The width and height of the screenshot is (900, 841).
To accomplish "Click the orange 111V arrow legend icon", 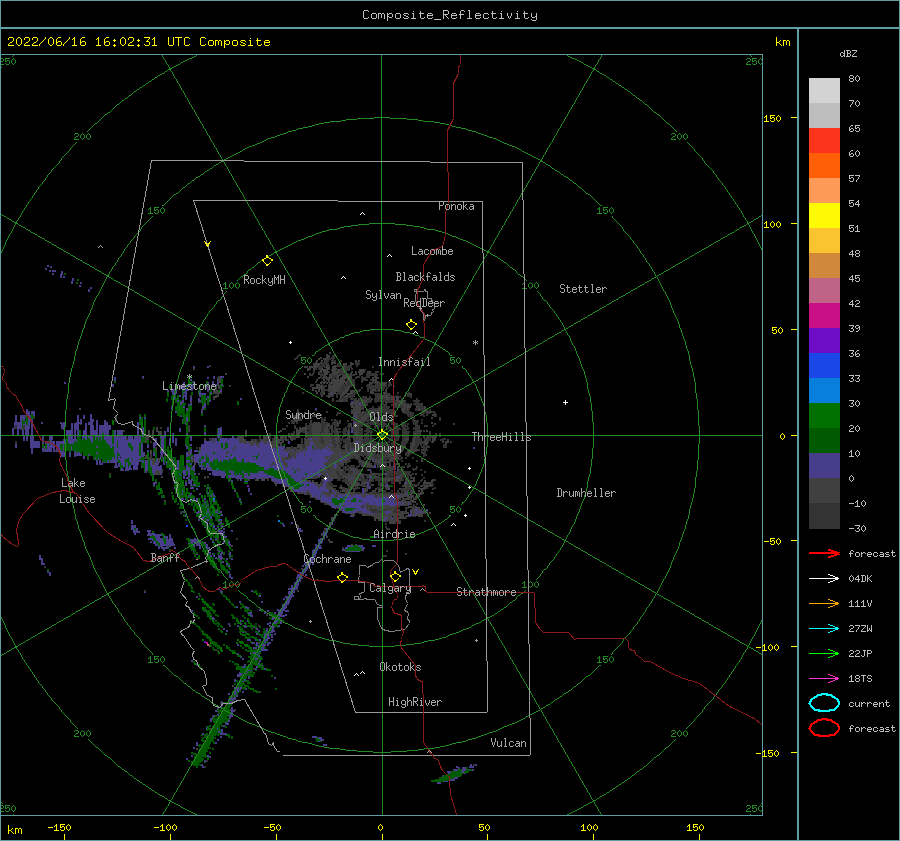I will (x=824, y=603).
